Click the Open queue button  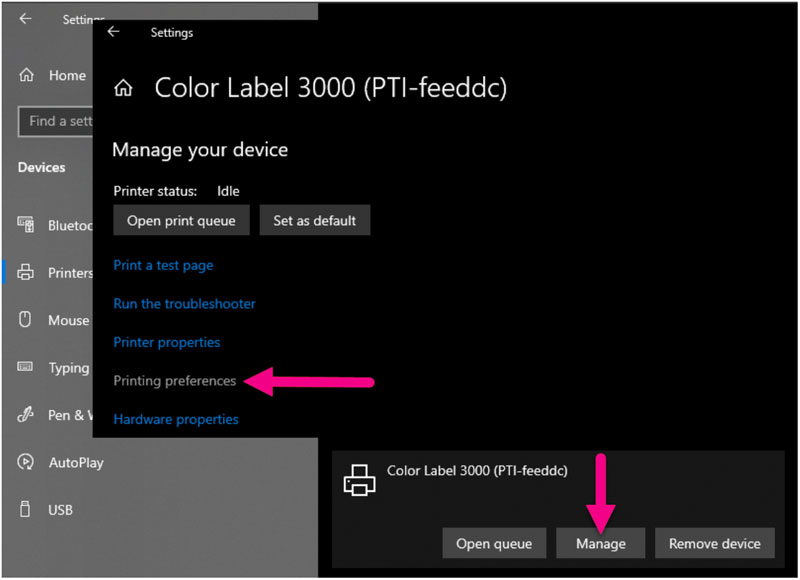[x=494, y=543]
